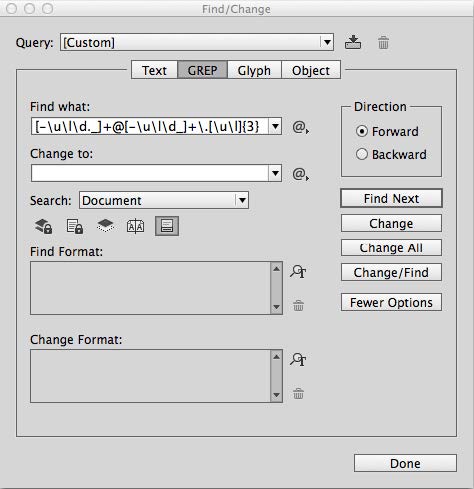The height and width of the screenshot is (489, 474).
Task: Expand the Change to history dropdown
Action: click(275, 173)
